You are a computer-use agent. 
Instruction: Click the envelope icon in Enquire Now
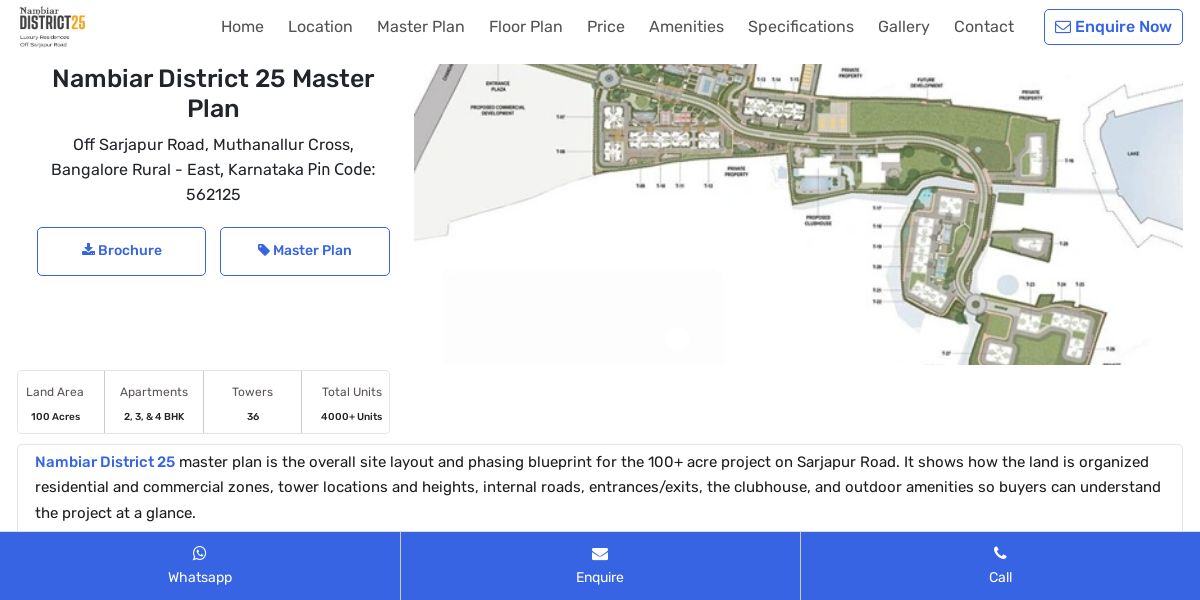(1063, 27)
